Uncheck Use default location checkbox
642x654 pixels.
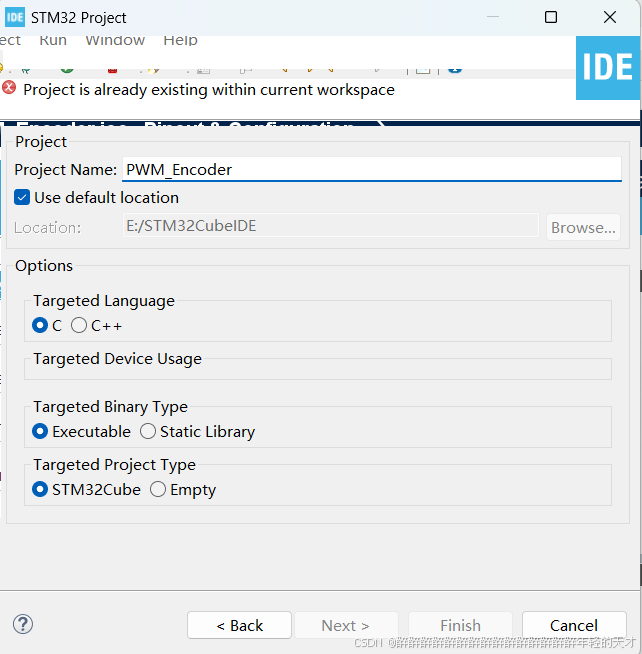pos(22,197)
